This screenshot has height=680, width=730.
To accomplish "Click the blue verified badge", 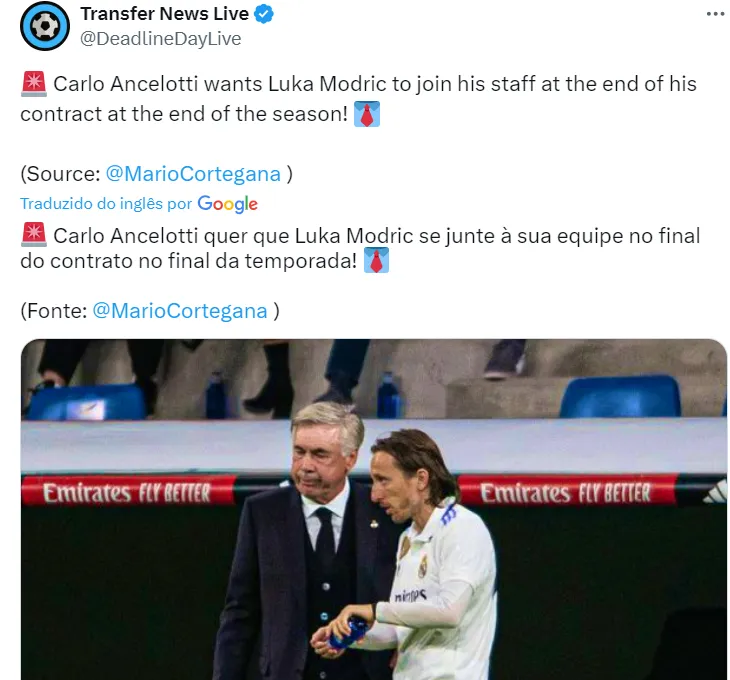I will 264,14.
